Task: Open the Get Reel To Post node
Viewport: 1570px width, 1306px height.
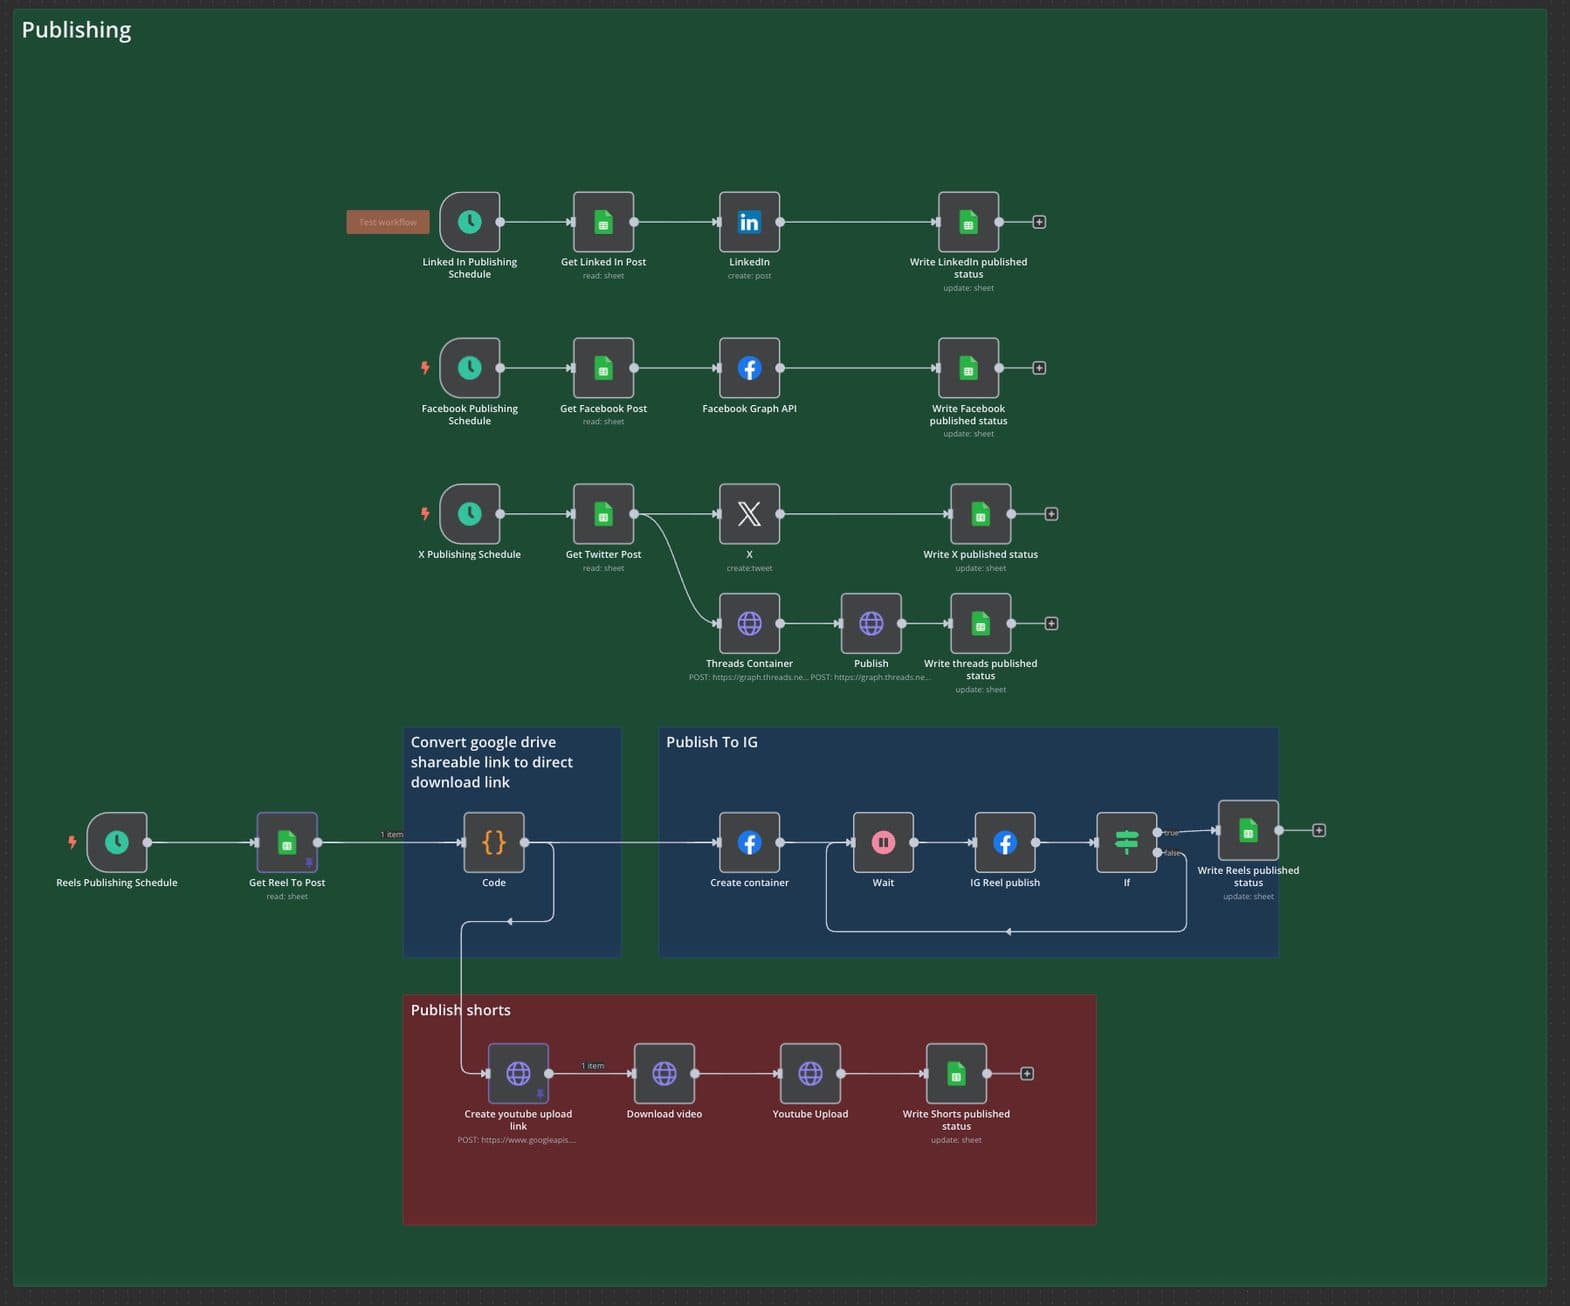Action: pyautogui.click(x=287, y=842)
